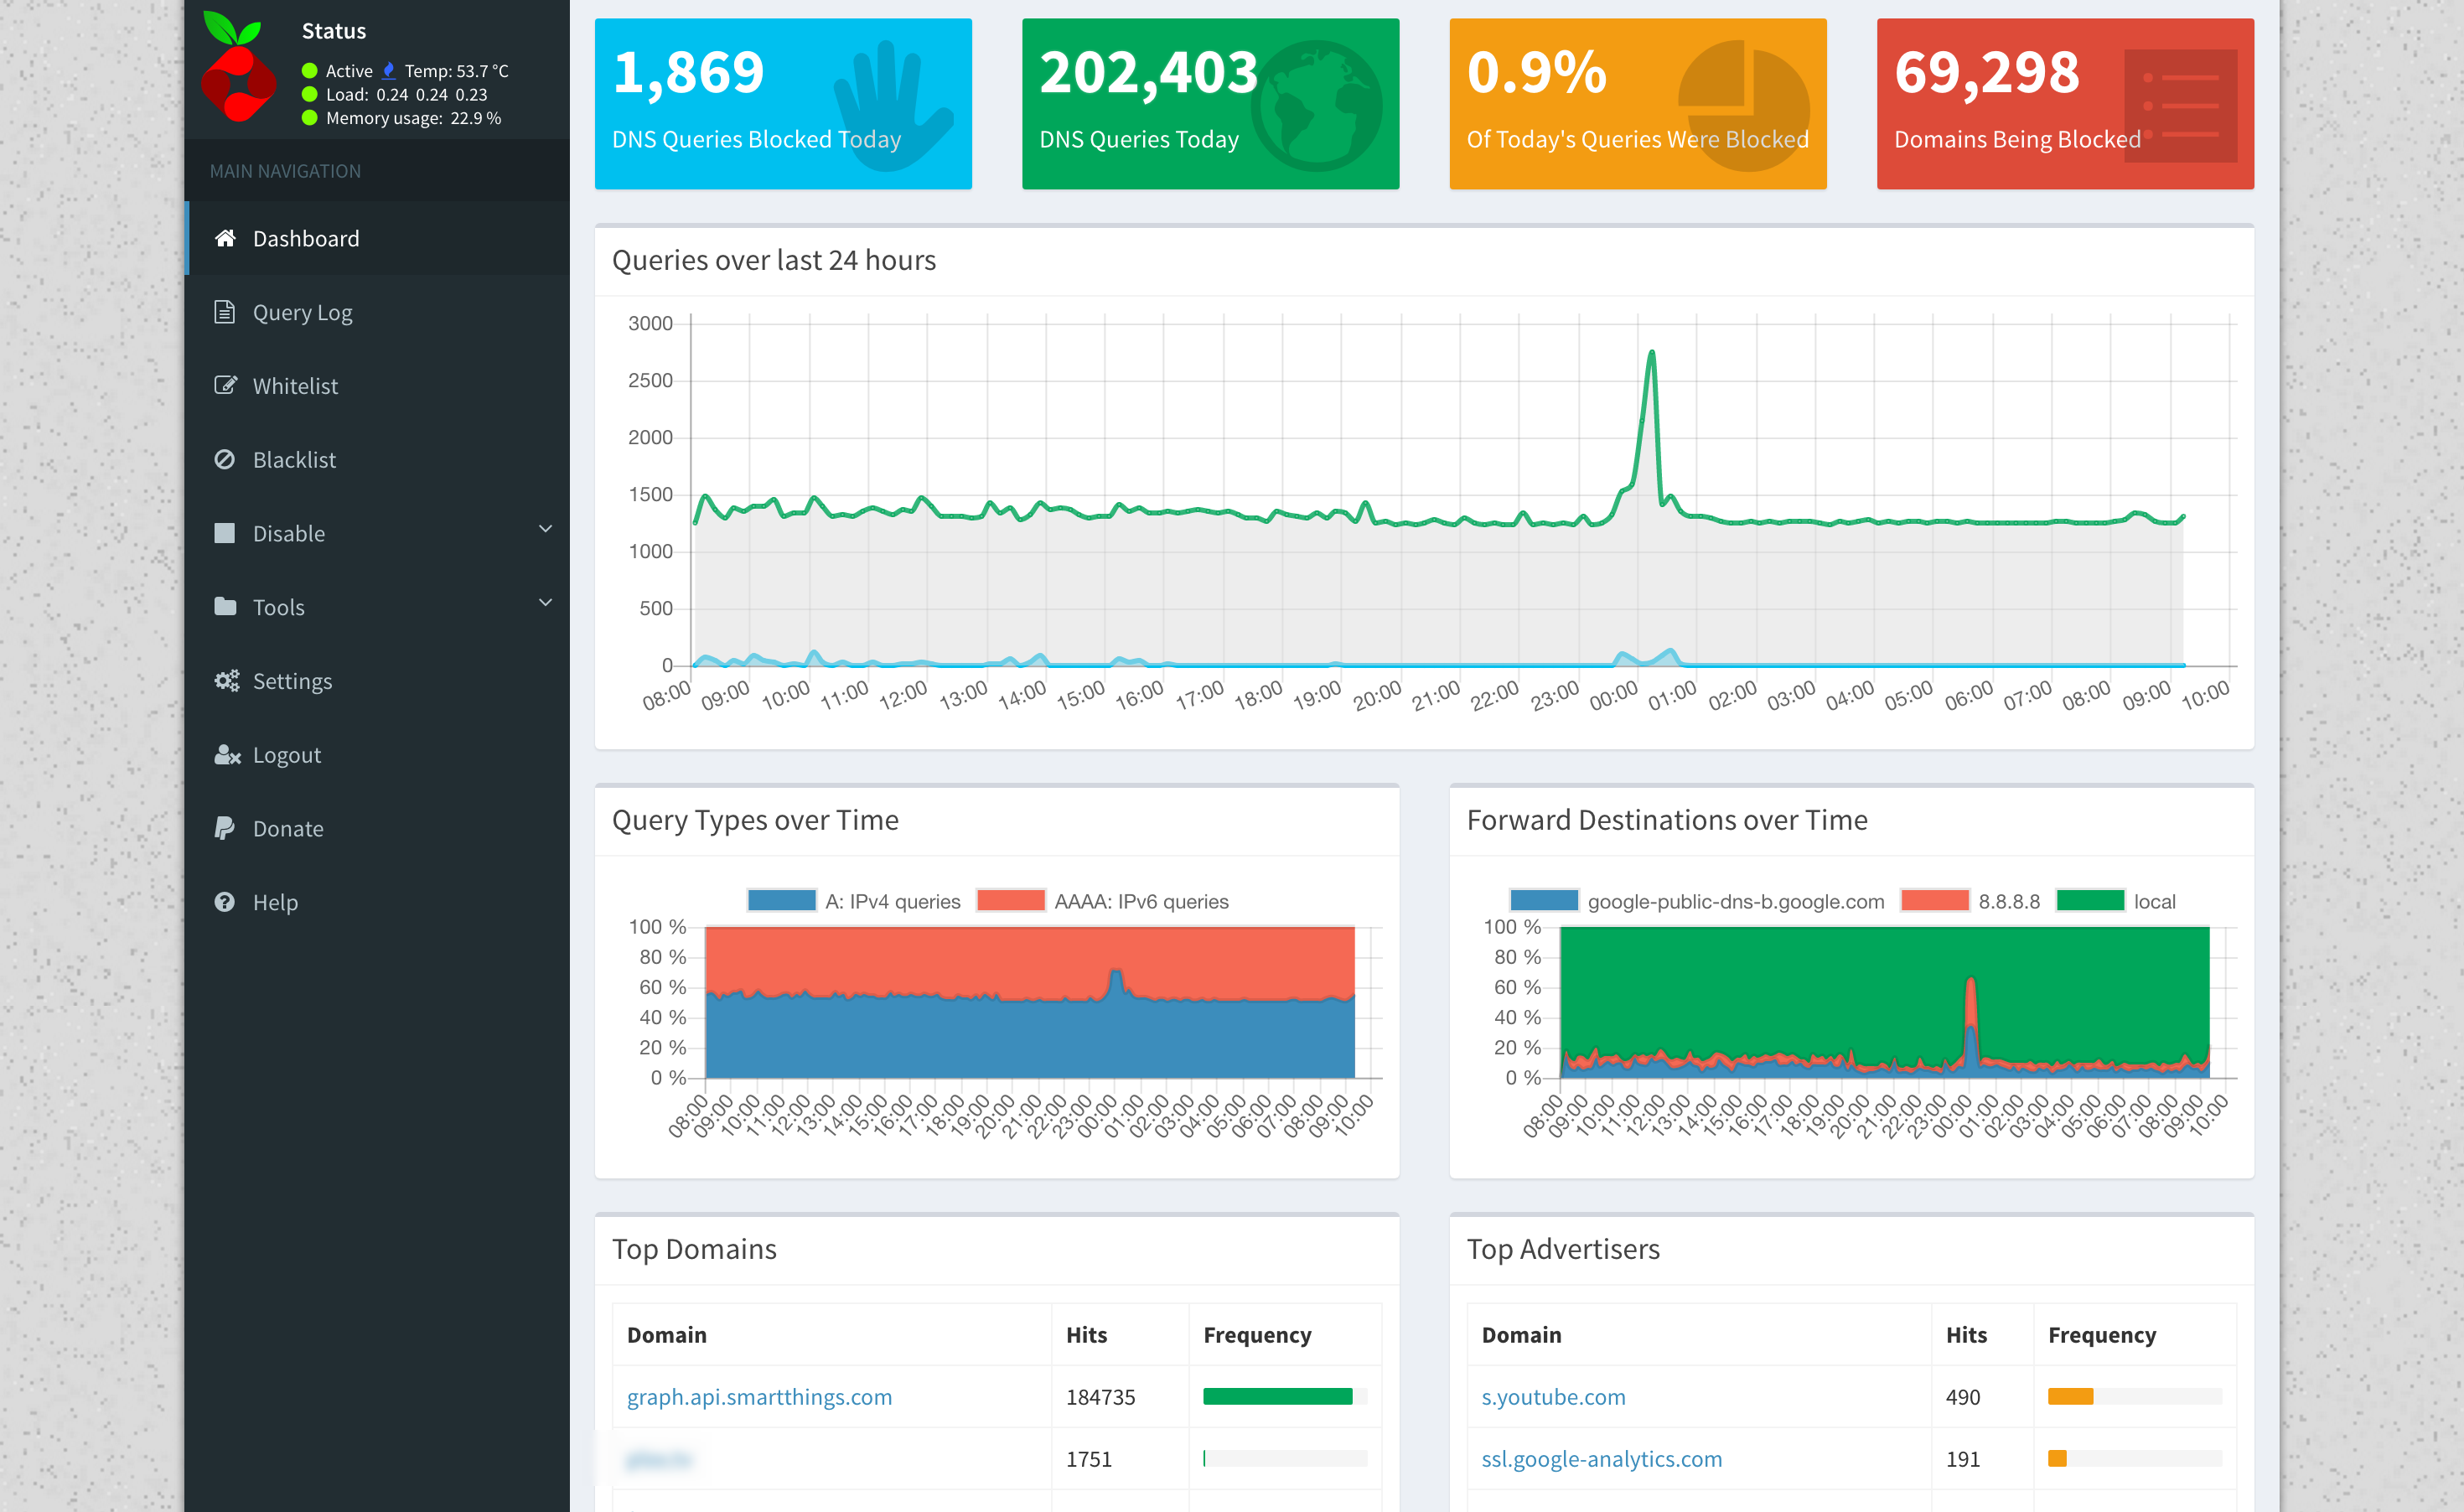Toggle google-public-dns-b.google.com legend swatch
Image resolution: width=2464 pixels, height=1512 pixels.
coord(1544,900)
